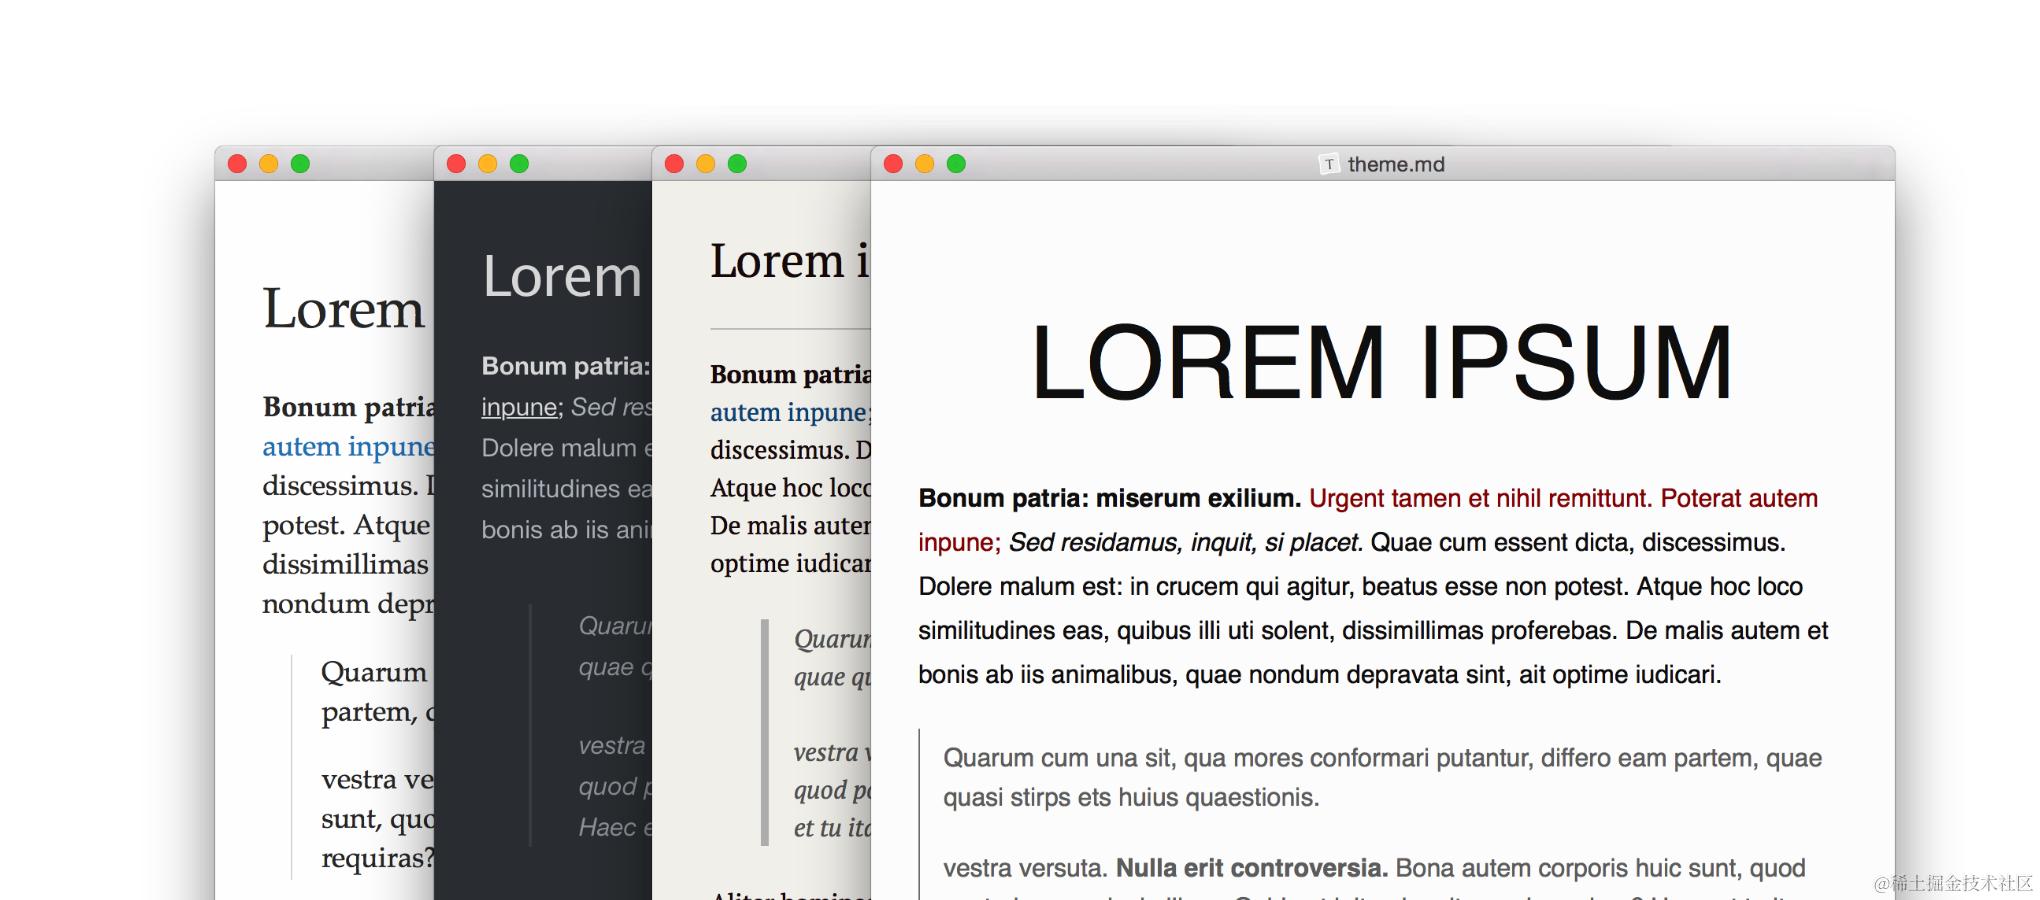This screenshot has width=2040, height=900.
Task: Click the underlined 'inpune' link in dark window
Action: pos(520,407)
